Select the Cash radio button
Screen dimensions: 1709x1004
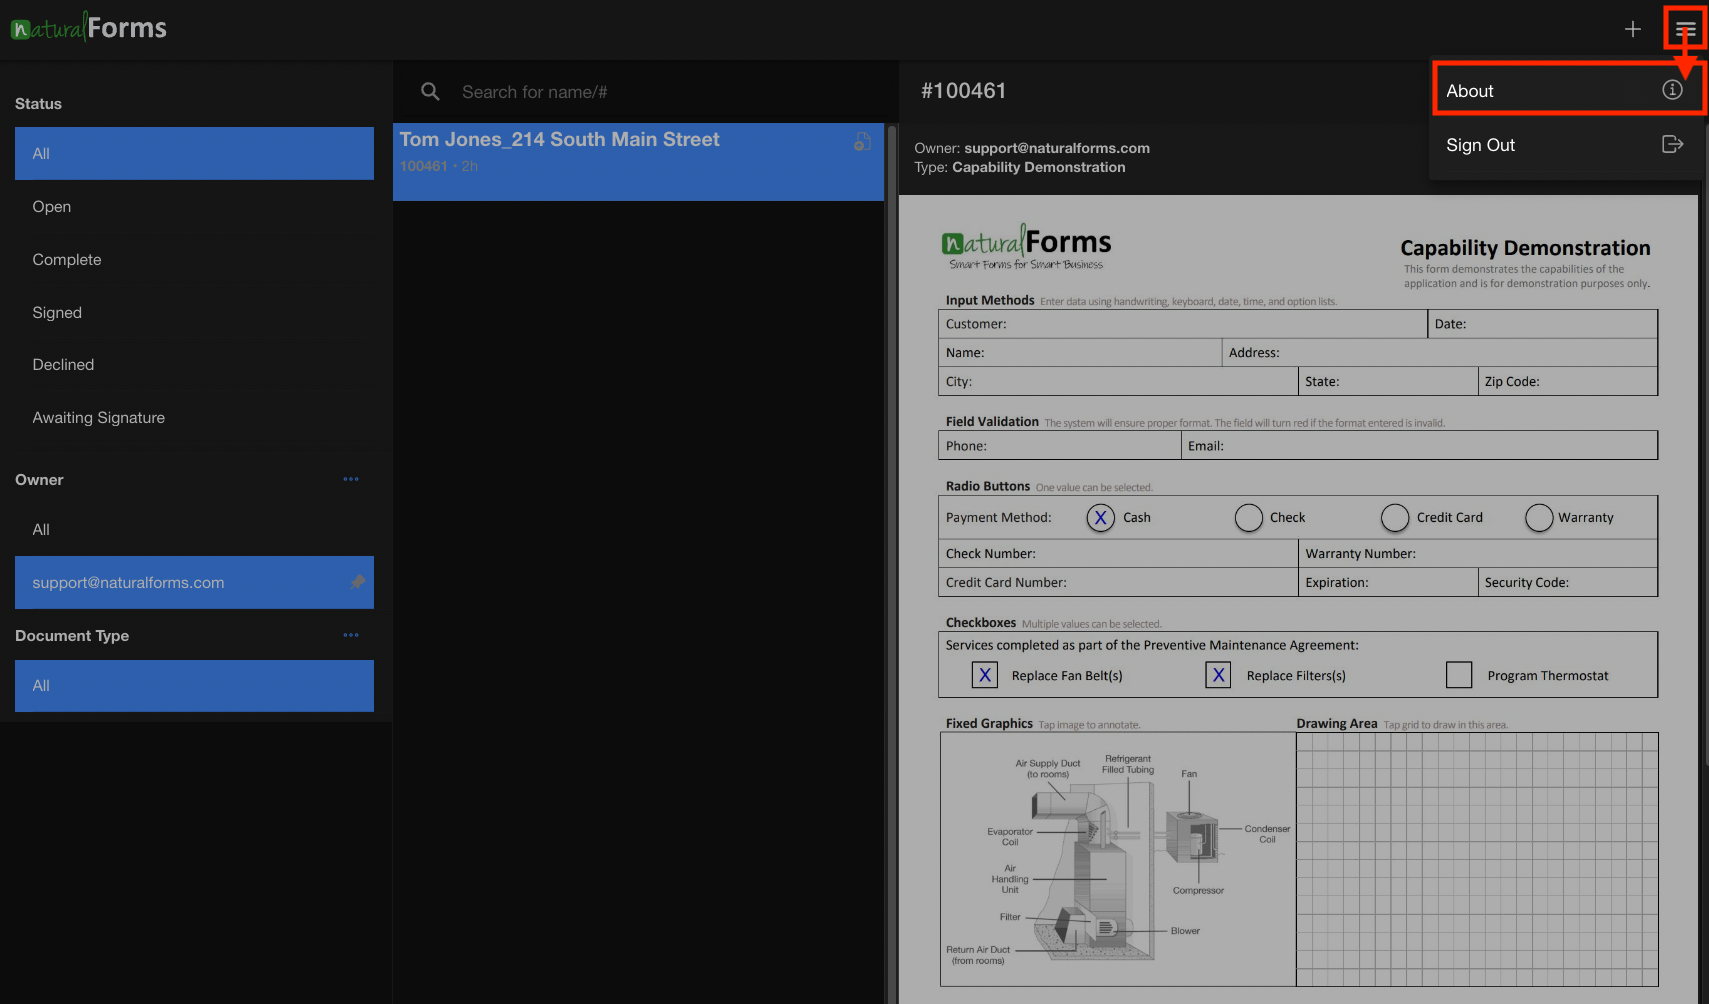pos(1100,517)
